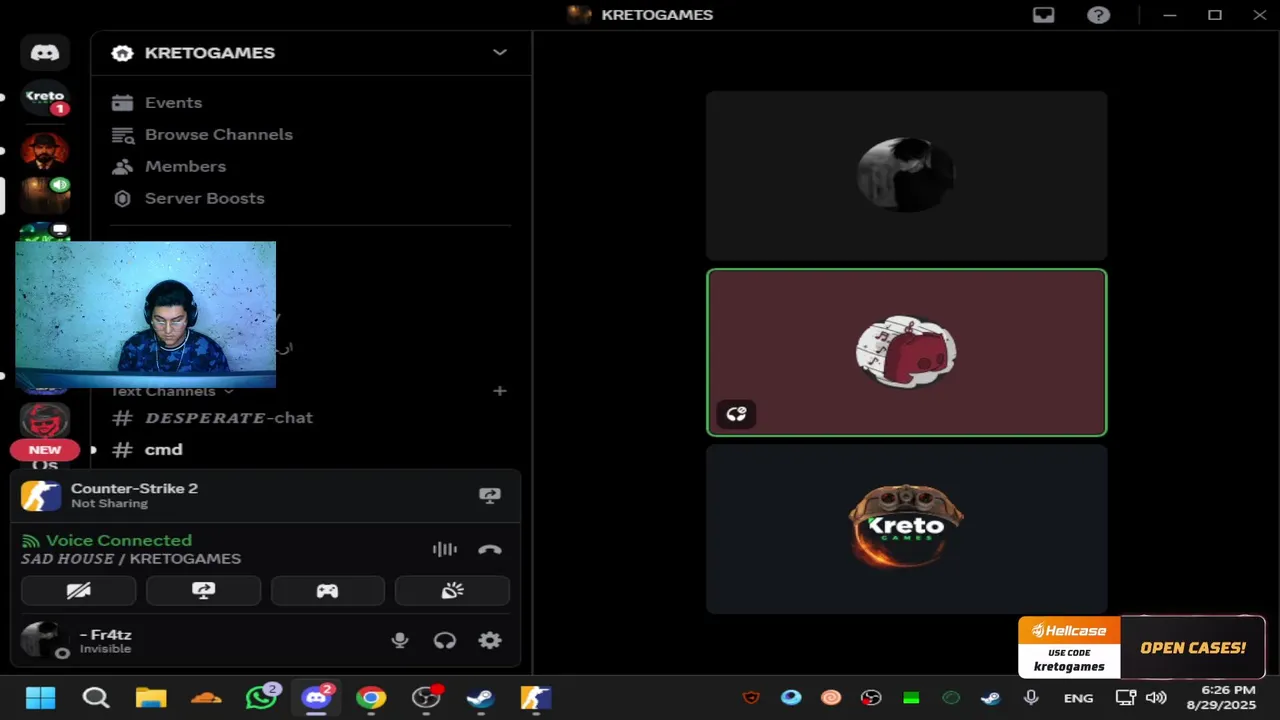Click the webcam overlay of streamer
This screenshot has height=720, width=1280.
coord(145,314)
